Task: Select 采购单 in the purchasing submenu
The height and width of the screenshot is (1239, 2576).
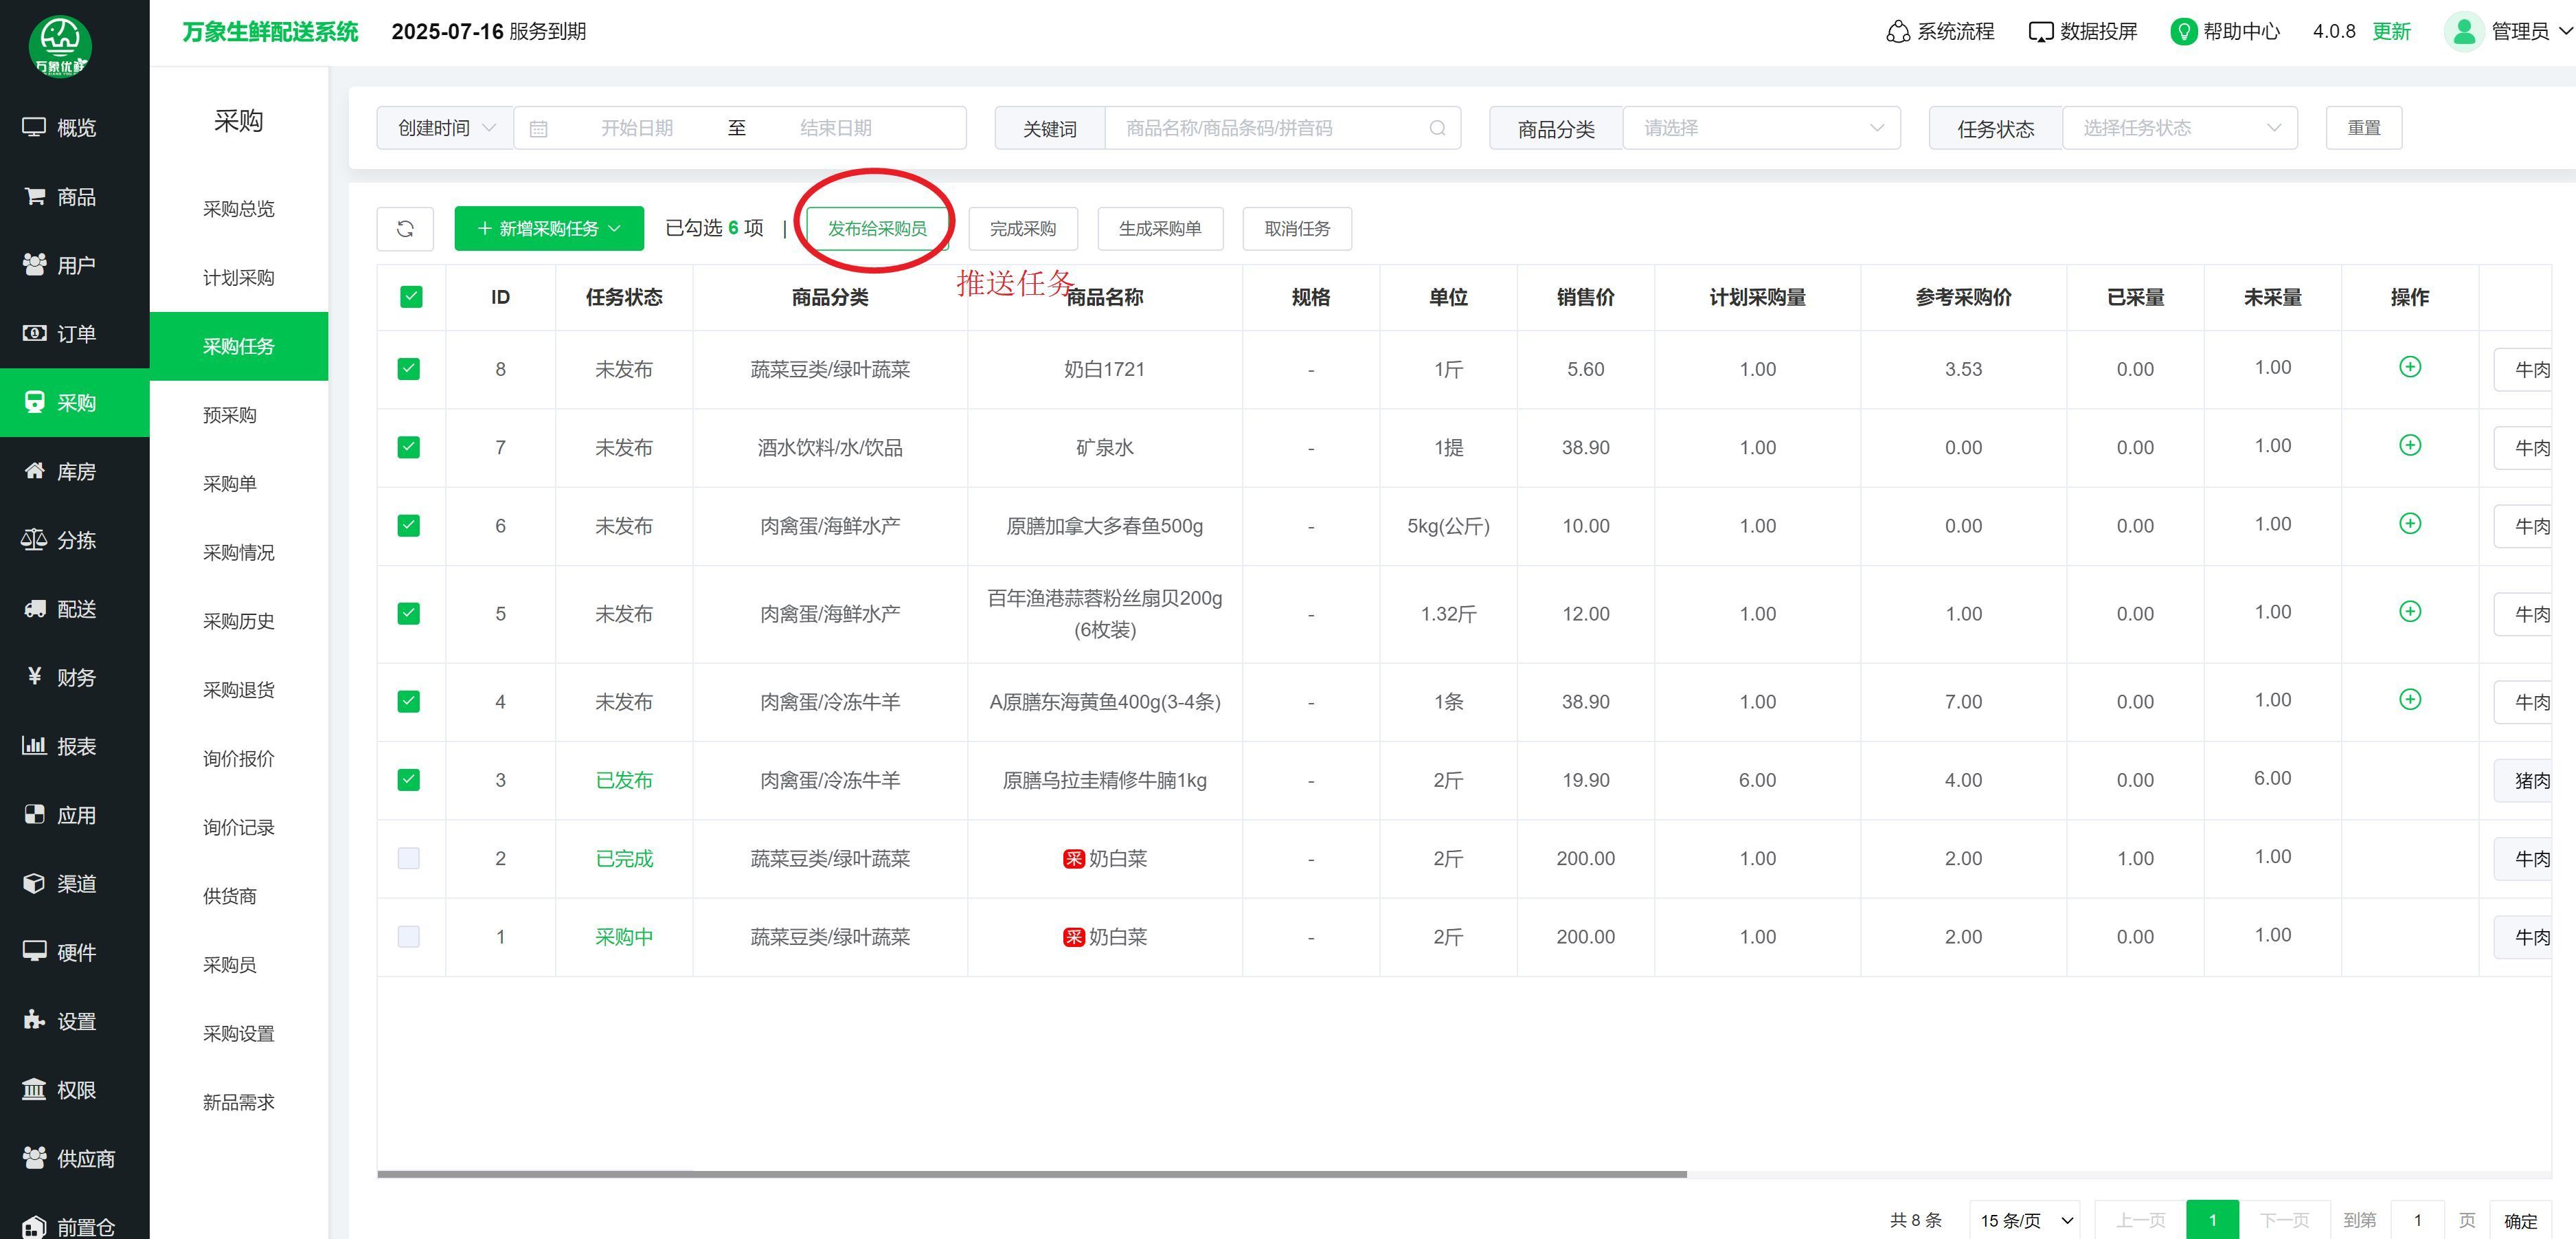Action: pyautogui.click(x=230, y=484)
